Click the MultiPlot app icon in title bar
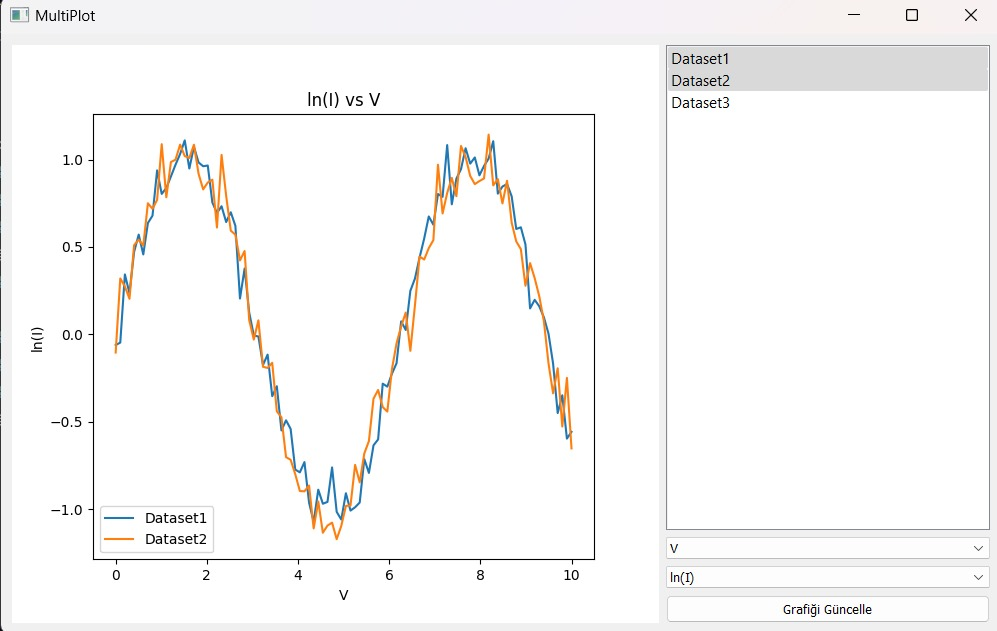 pos(19,16)
